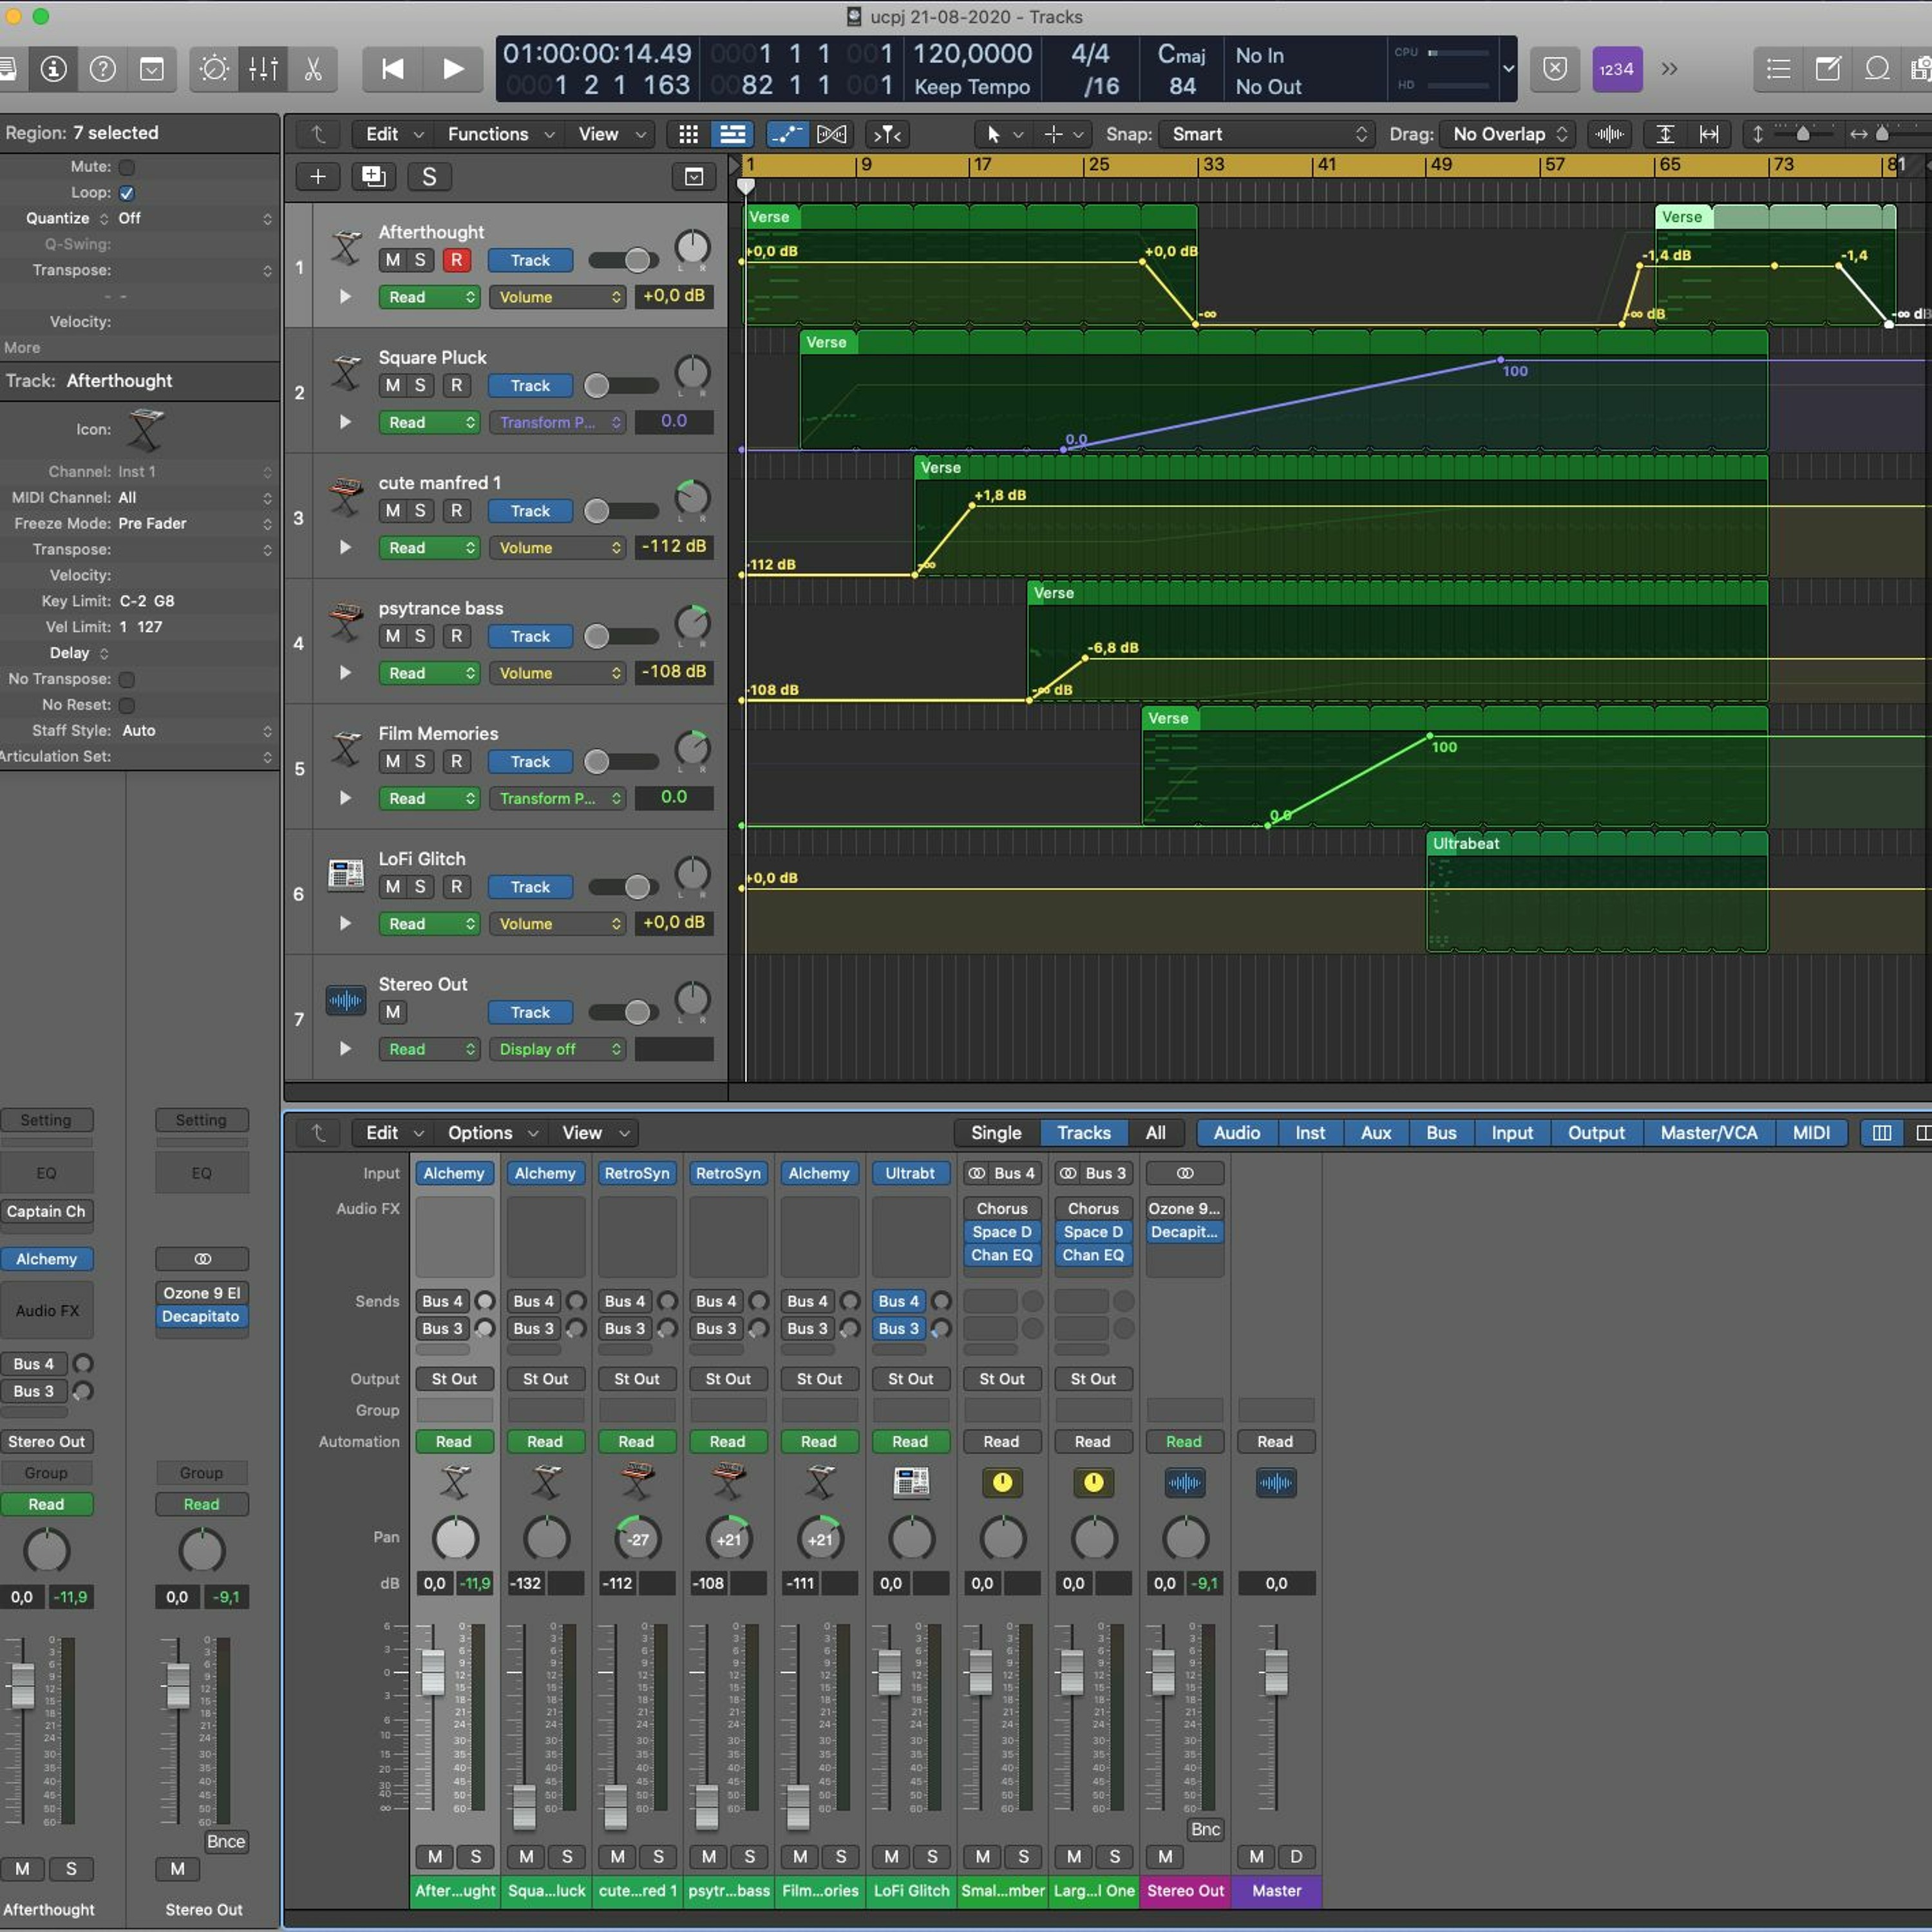
Task: Disable record on Afterthought track
Action: point(456,260)
